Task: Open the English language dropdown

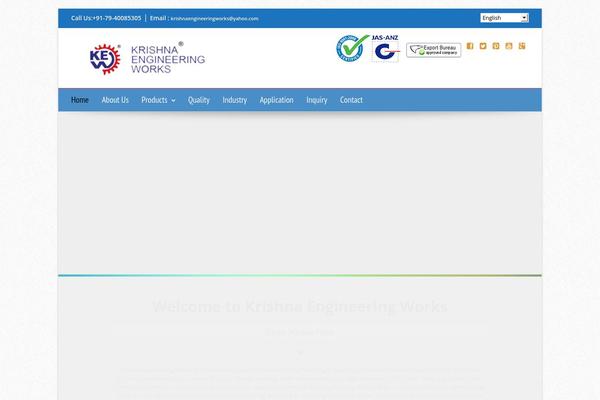Action: tap(504, 18)
